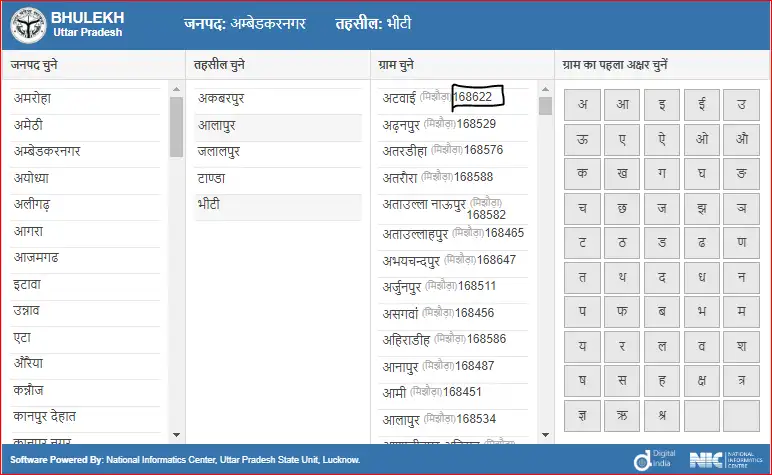Image resolution: width=772 pixels, height=475 pixels.
Task: Filter villages by letter ह
Action: coord(662,381)
